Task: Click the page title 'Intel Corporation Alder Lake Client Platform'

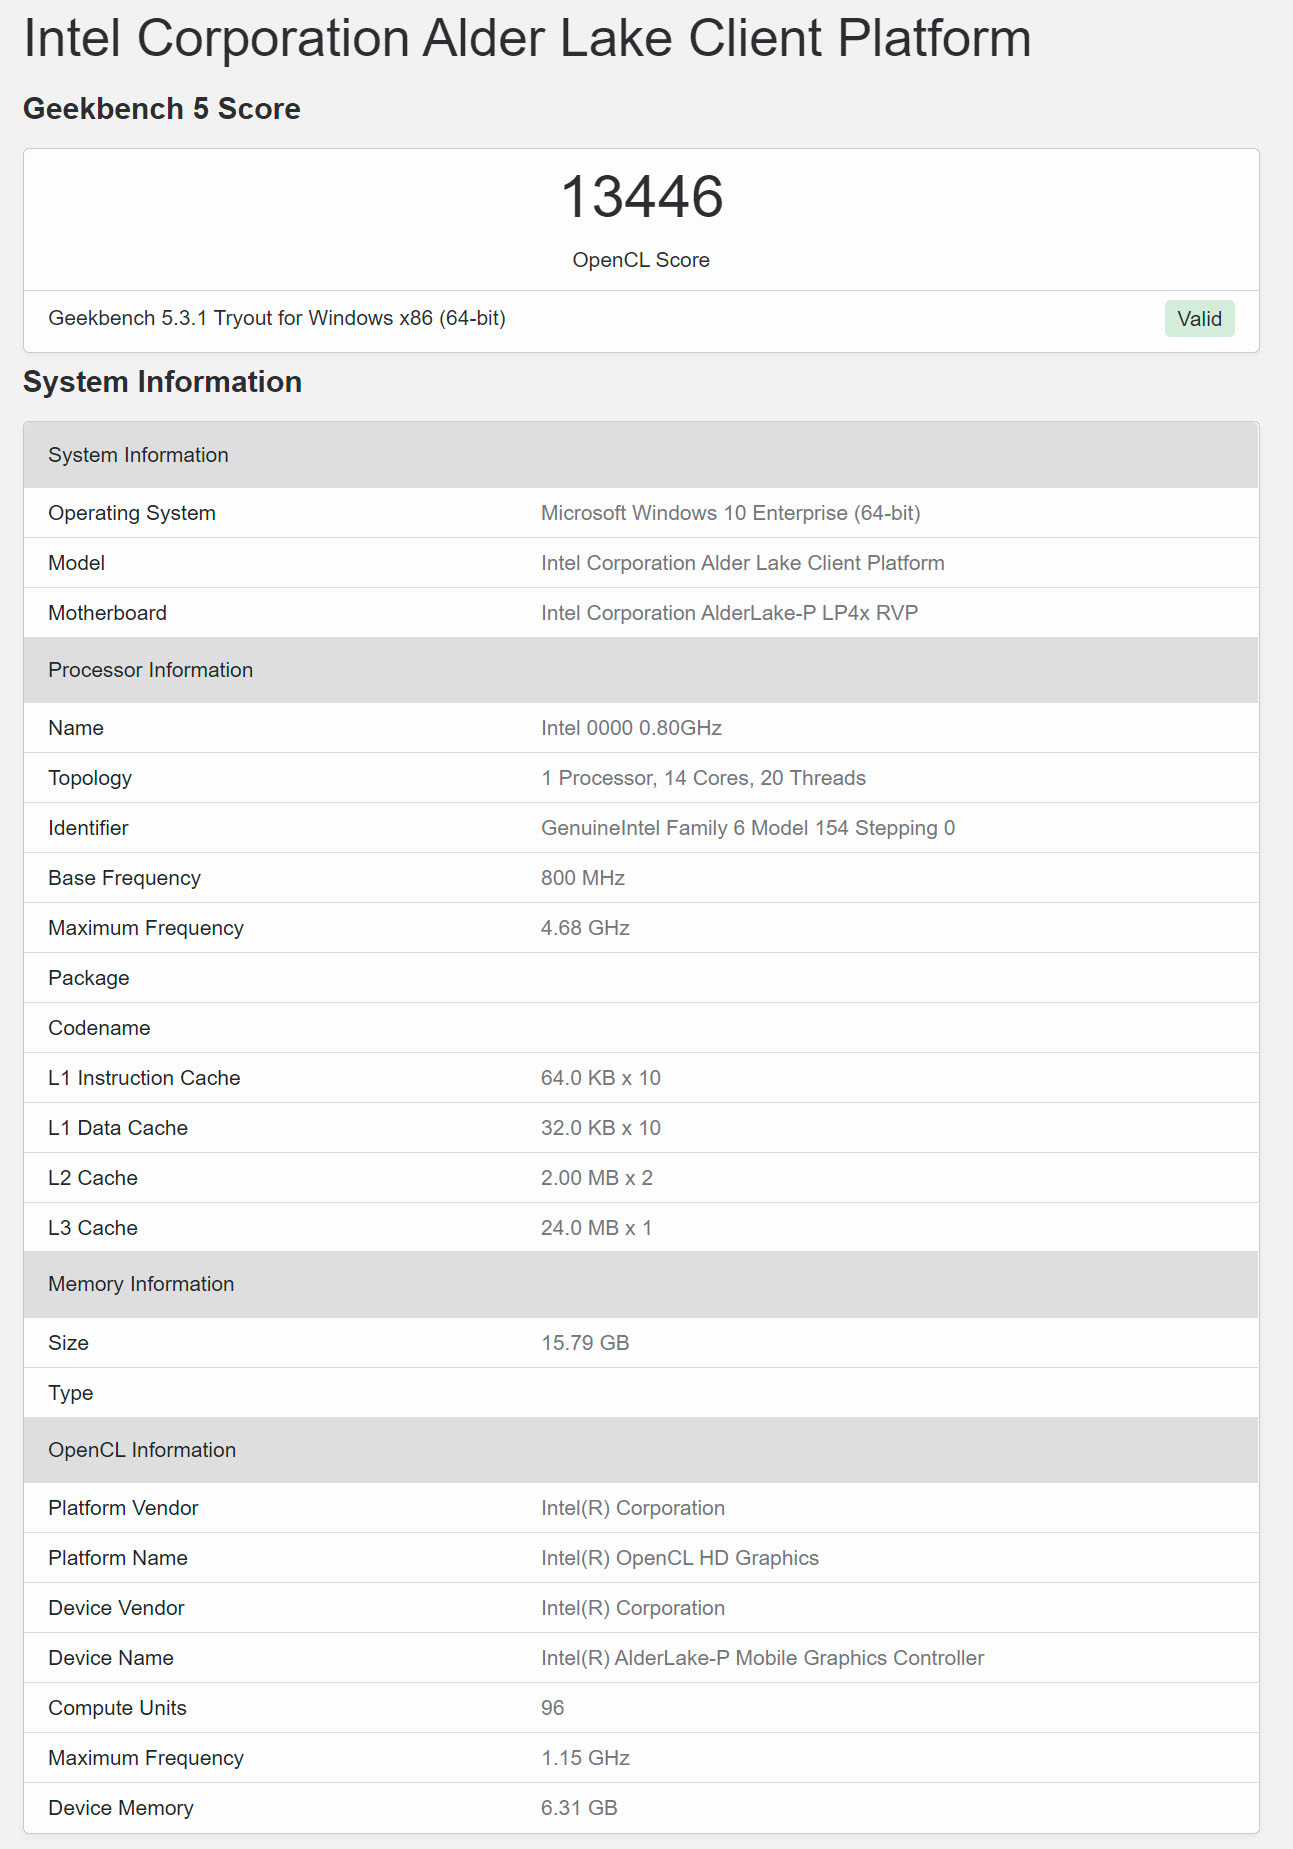Action: 527,39
